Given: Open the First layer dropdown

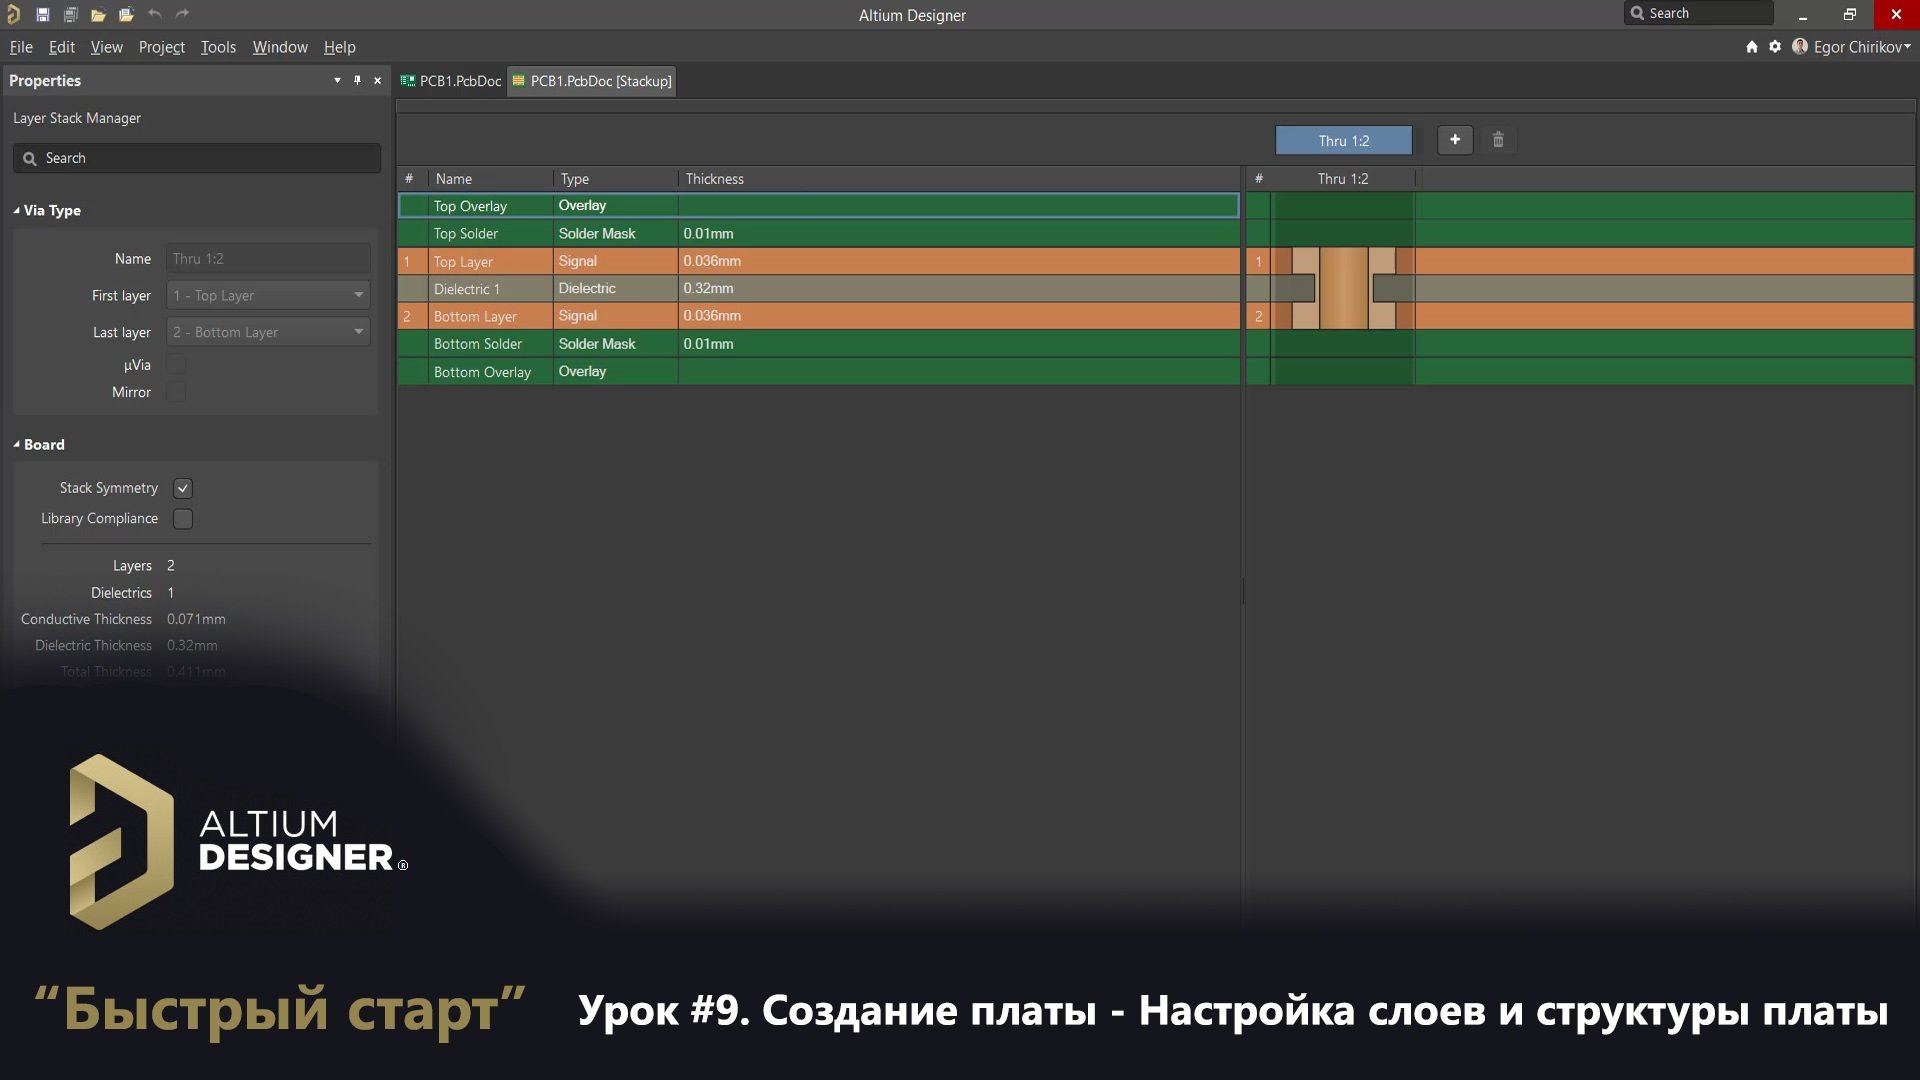Looking at the screenshot, I should tap(358, 295).
